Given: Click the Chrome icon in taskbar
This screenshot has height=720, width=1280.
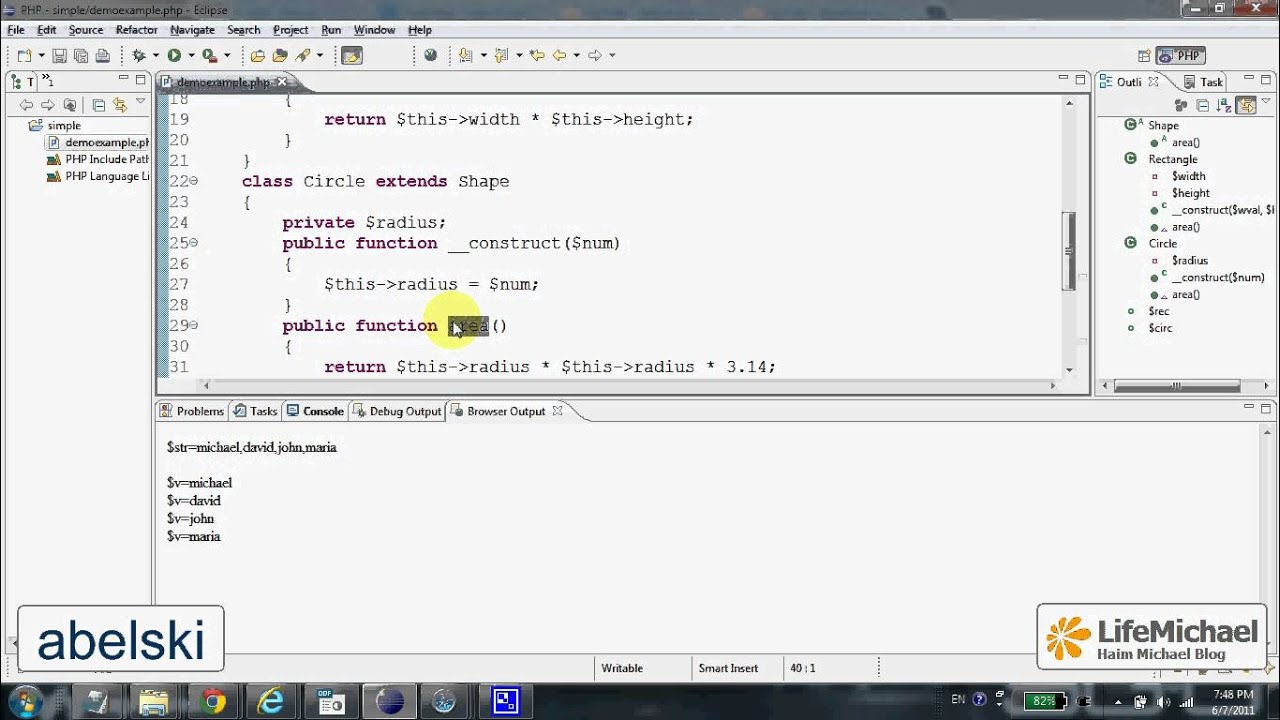Looking at the screenshot, I should [x=213, y=702].
